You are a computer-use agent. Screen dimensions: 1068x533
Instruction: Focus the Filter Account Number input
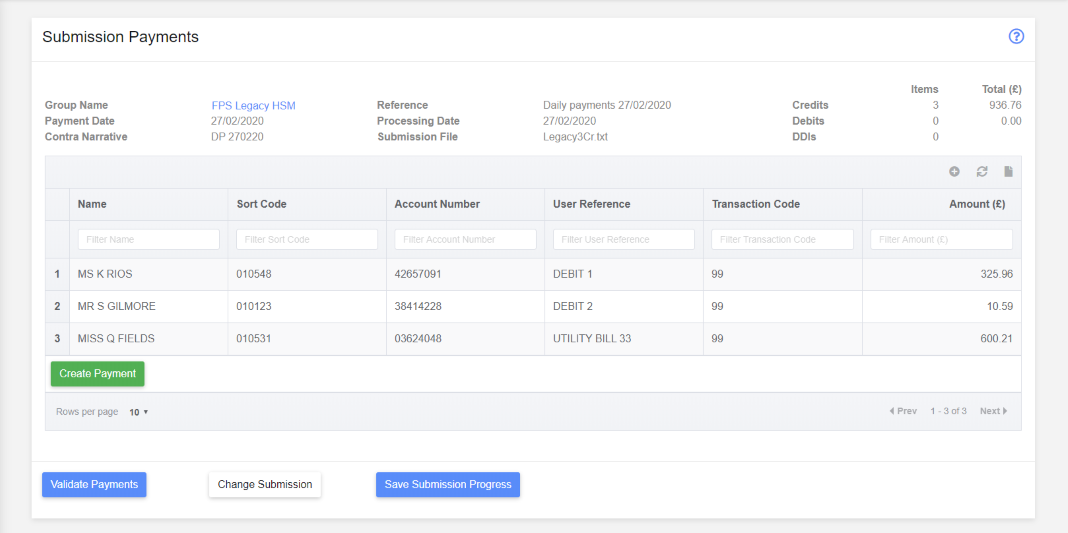pyautogui.click(x=465, y=240)
